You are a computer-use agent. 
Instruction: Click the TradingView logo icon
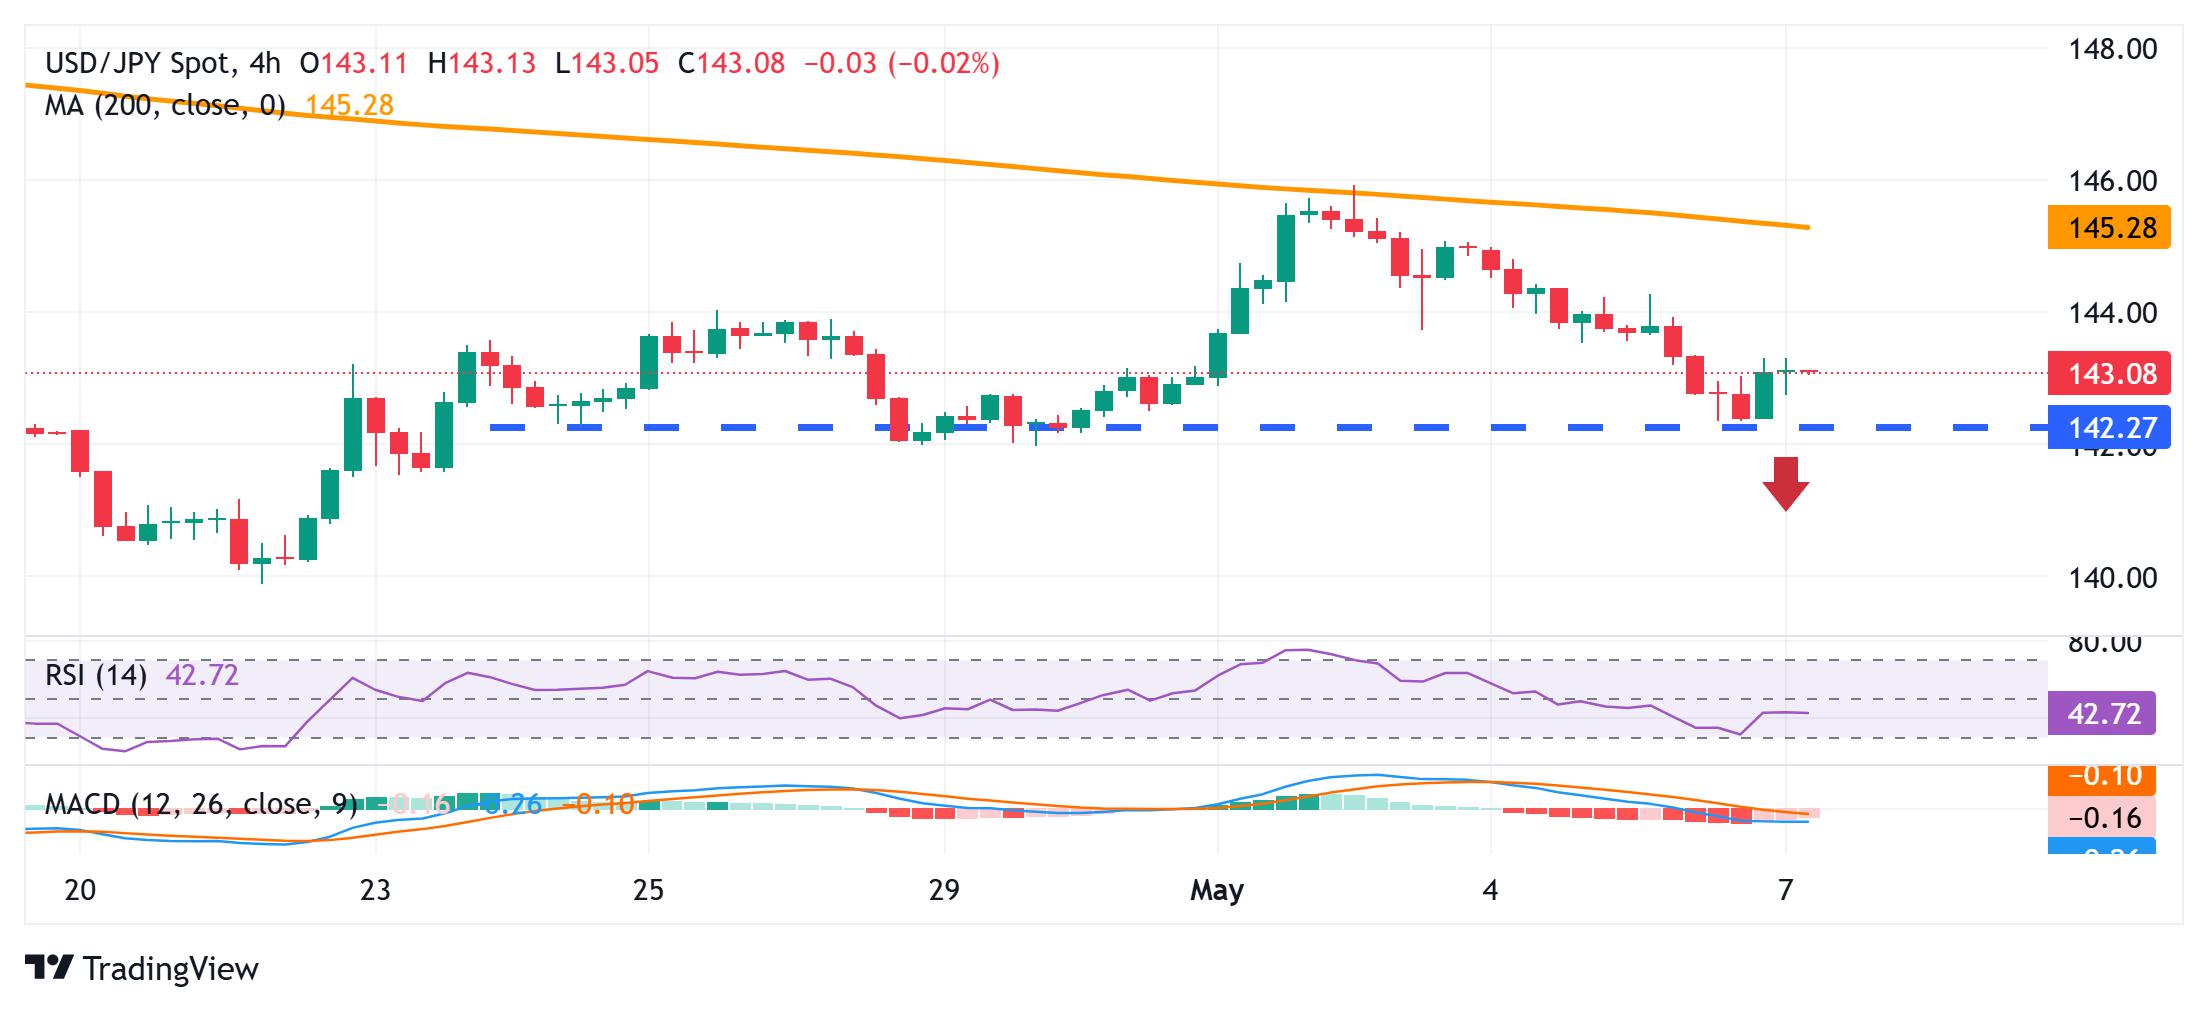pos(49,968)
